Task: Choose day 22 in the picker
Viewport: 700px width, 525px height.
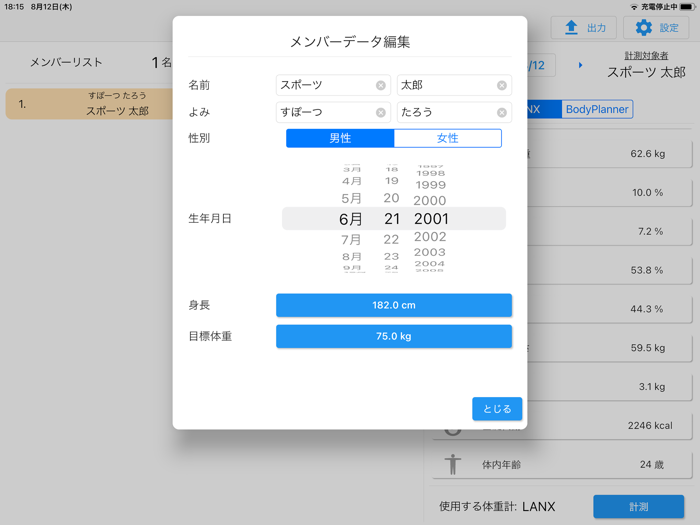Action: point(391,240)
